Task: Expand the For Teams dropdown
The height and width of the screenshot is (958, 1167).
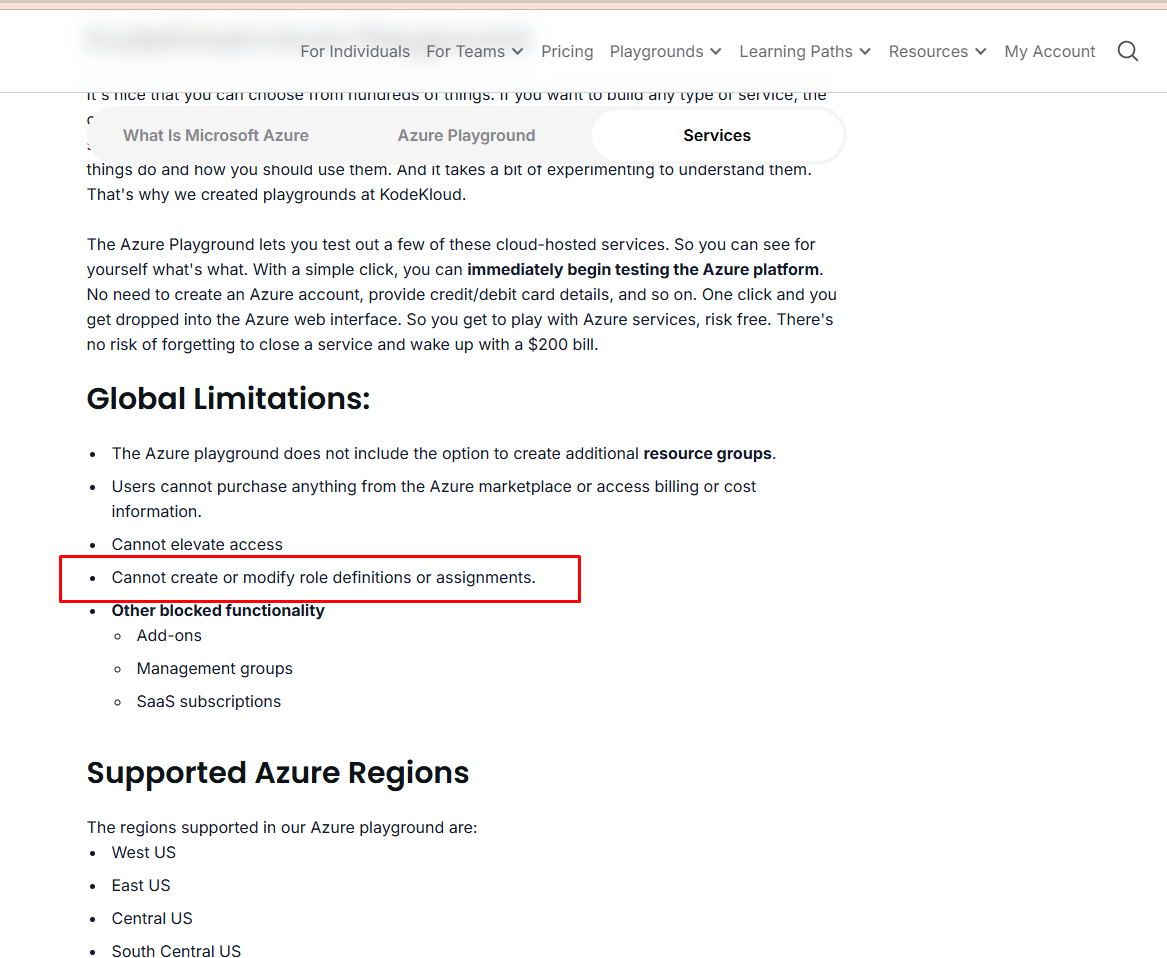Action: 474,51
